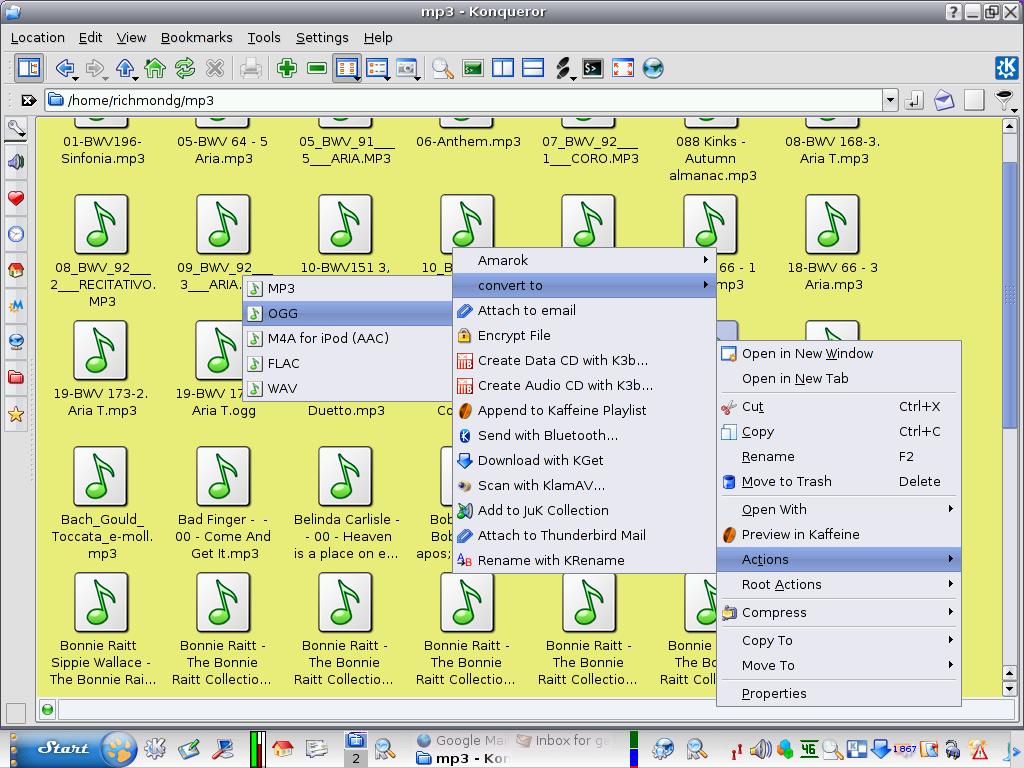Viewport: 1024px width, 768px height.
Task: Expand the Open With submenu
Action: tap(839, 509)
